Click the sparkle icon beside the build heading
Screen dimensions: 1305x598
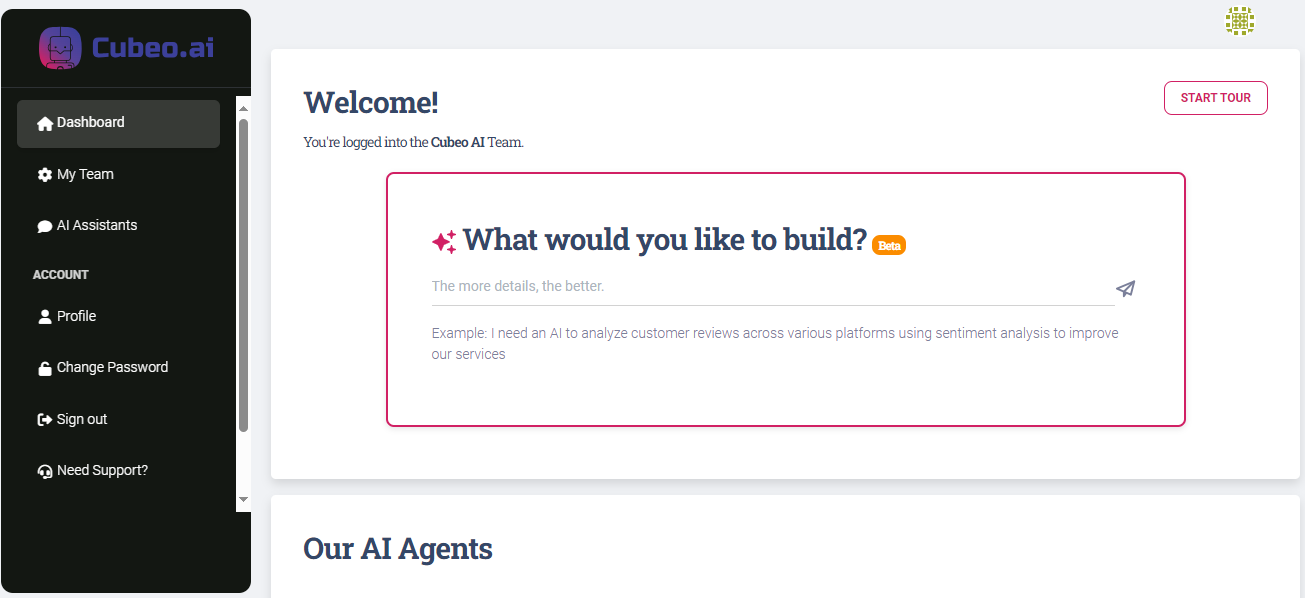[444, 242]
